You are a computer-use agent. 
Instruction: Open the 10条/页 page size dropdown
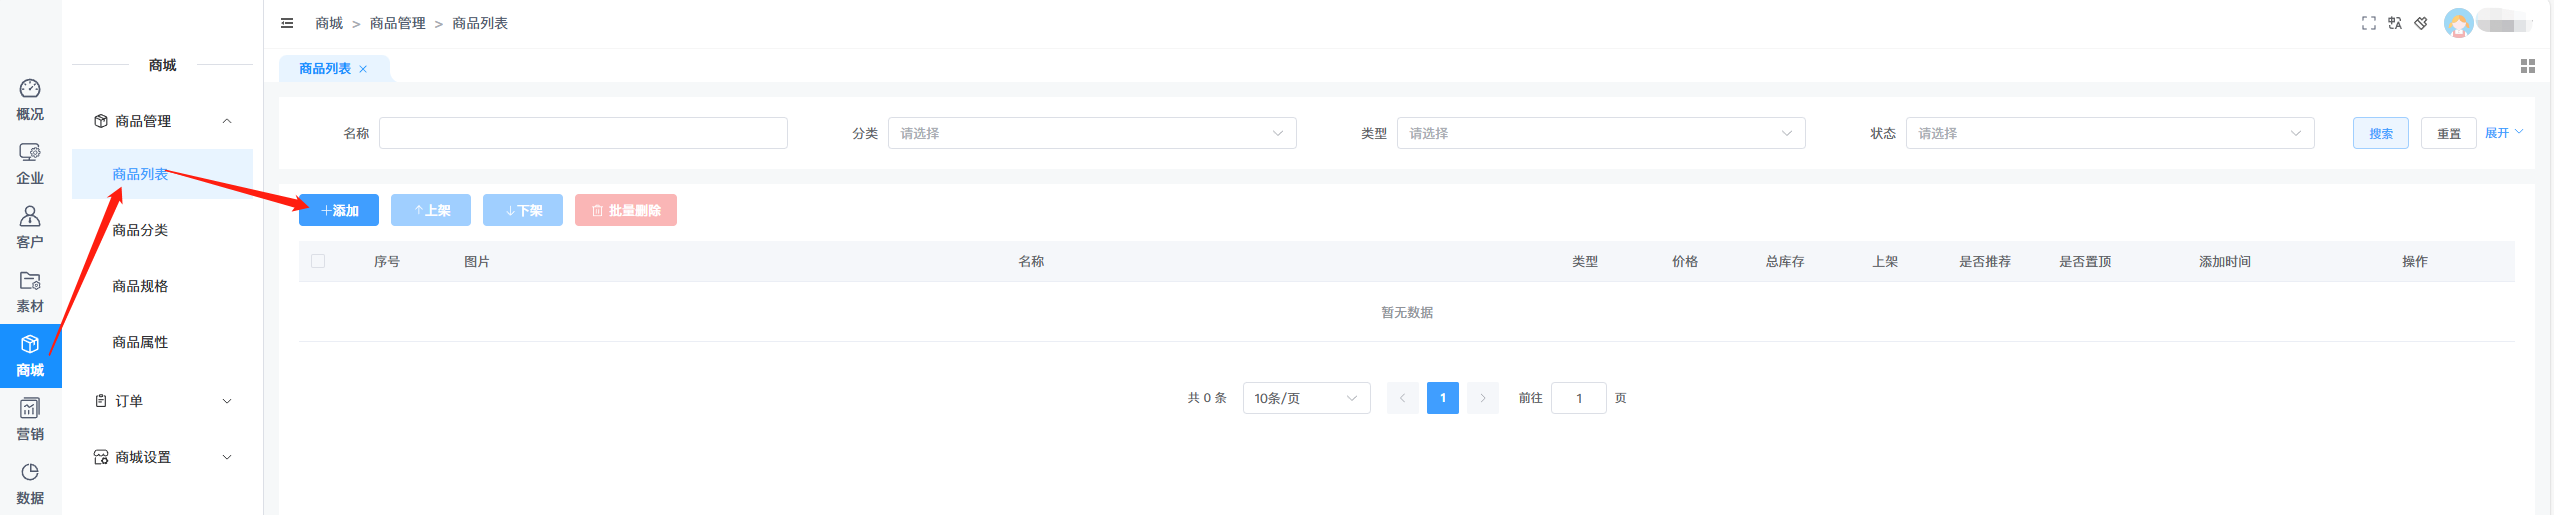click(x=1305, y=398)
